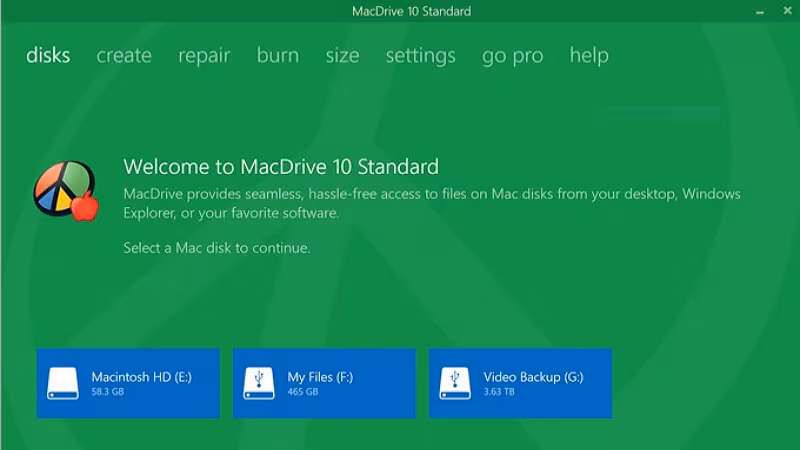Switch to the create tab
Viewport: 800px width, 450px height.
[124, 55]
